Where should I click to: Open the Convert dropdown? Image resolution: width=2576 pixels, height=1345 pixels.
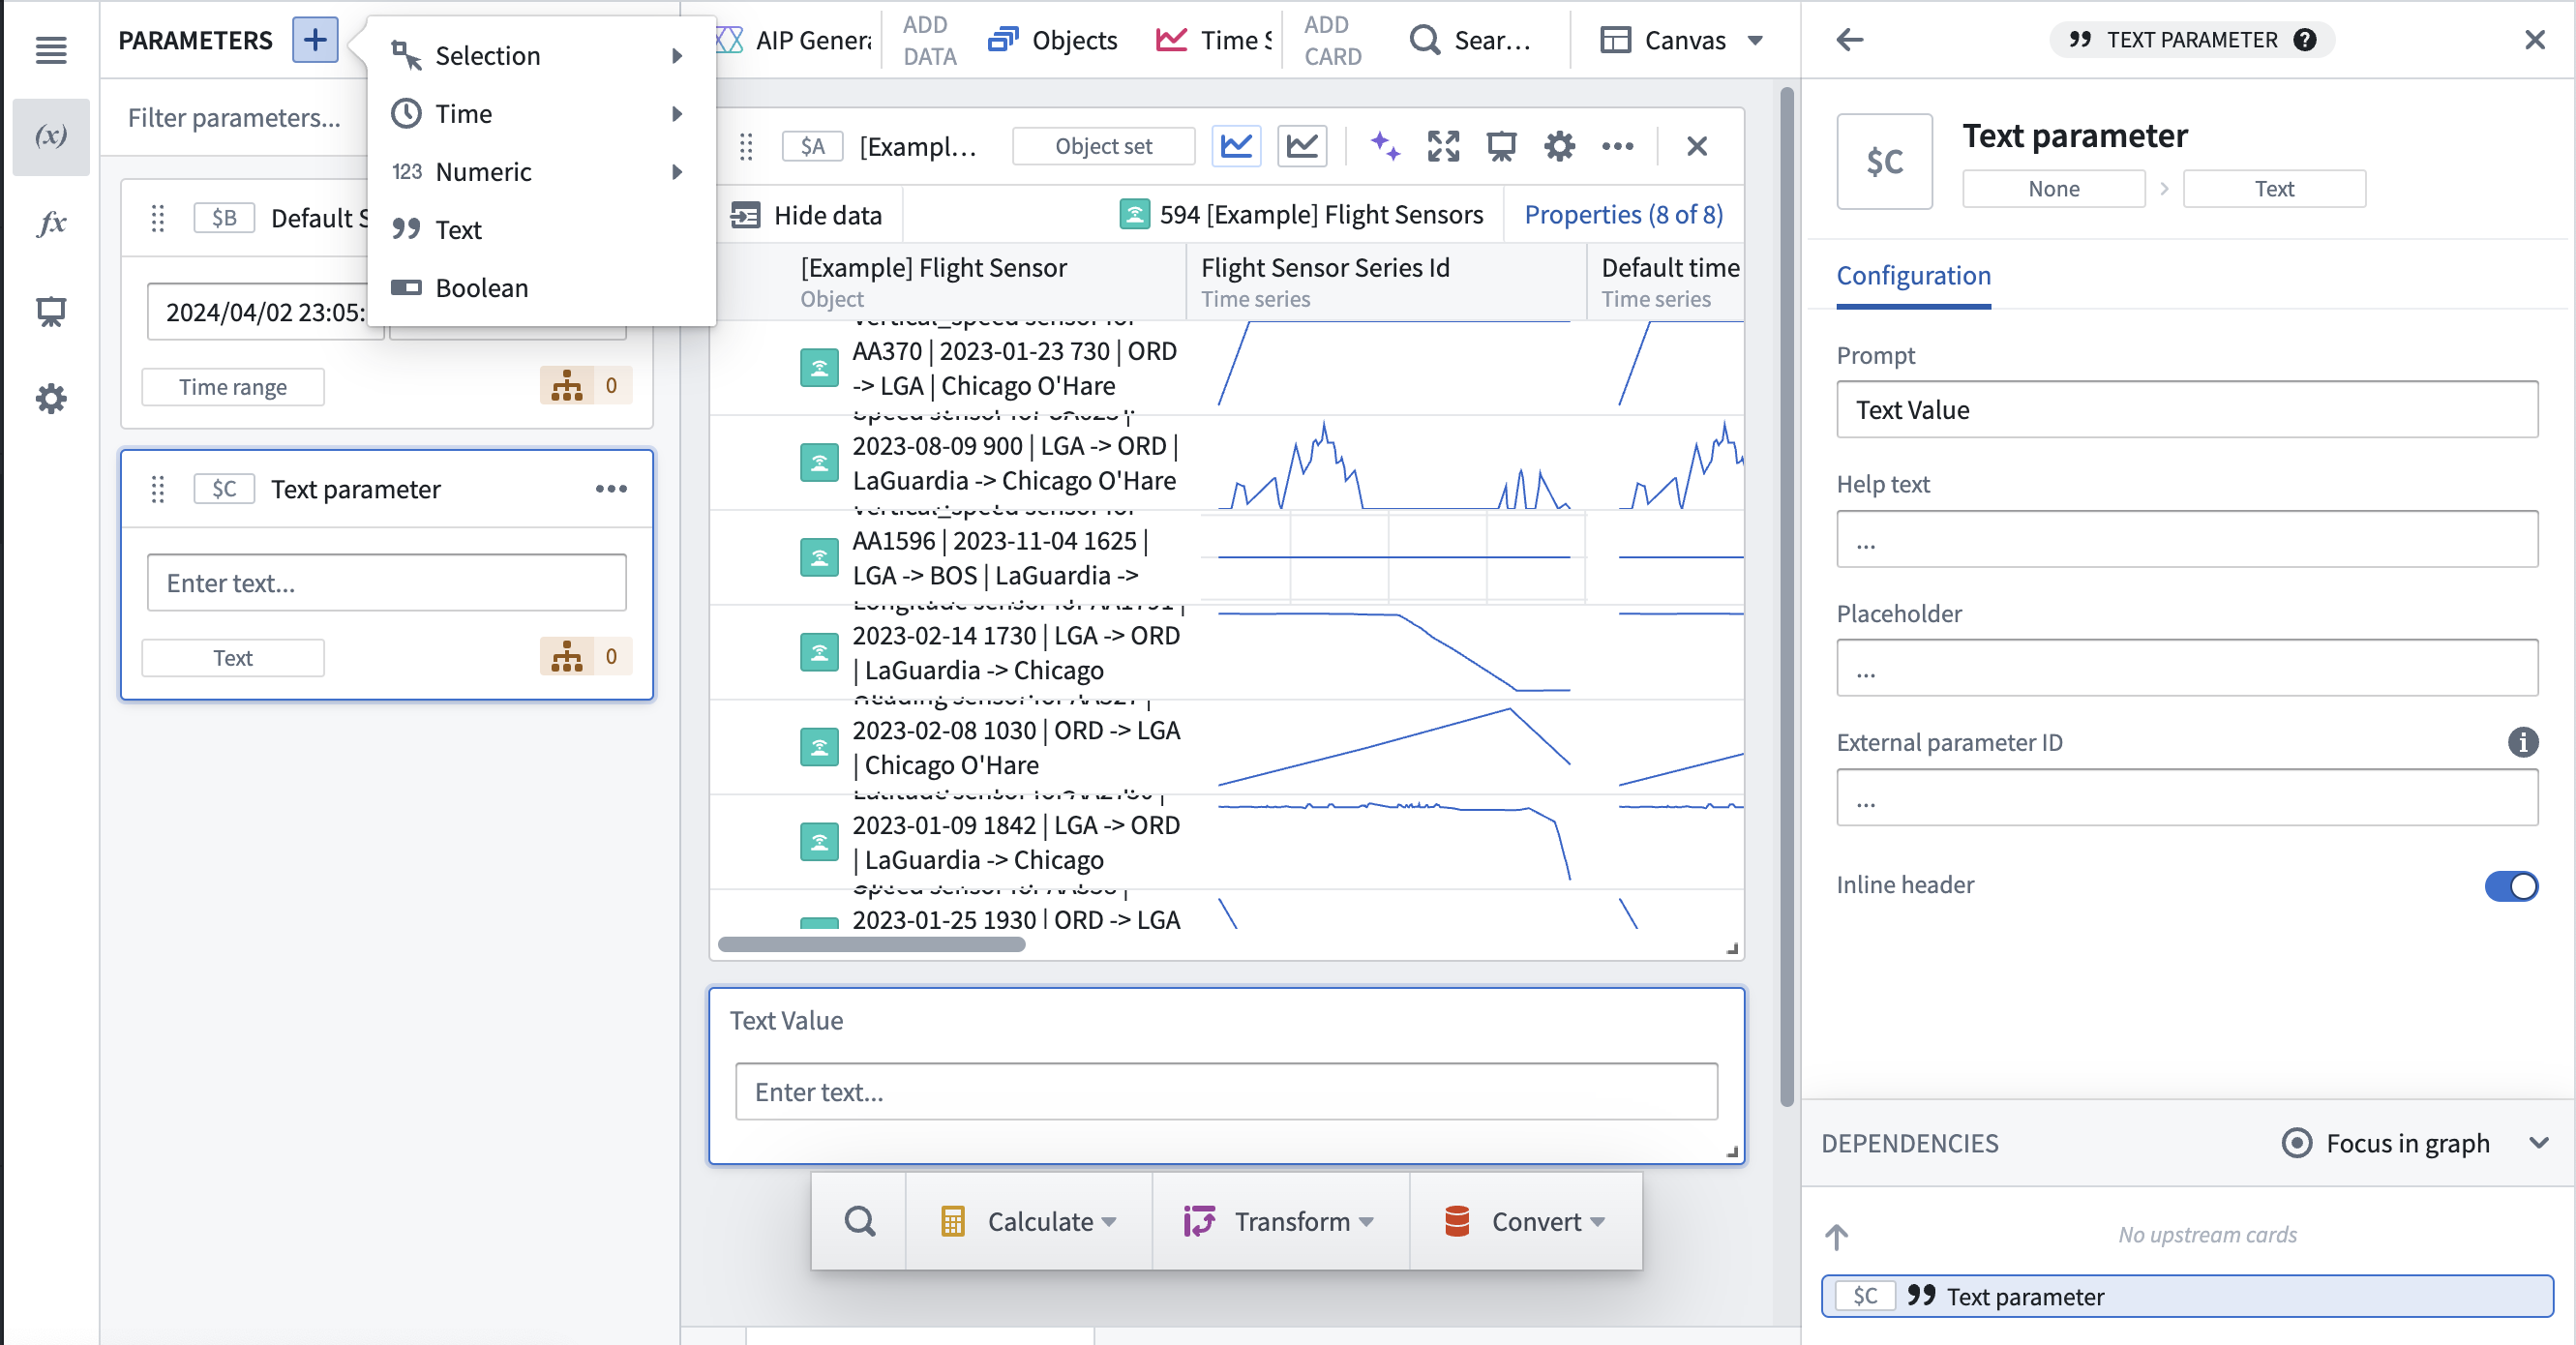(x=1525, y=1221)
